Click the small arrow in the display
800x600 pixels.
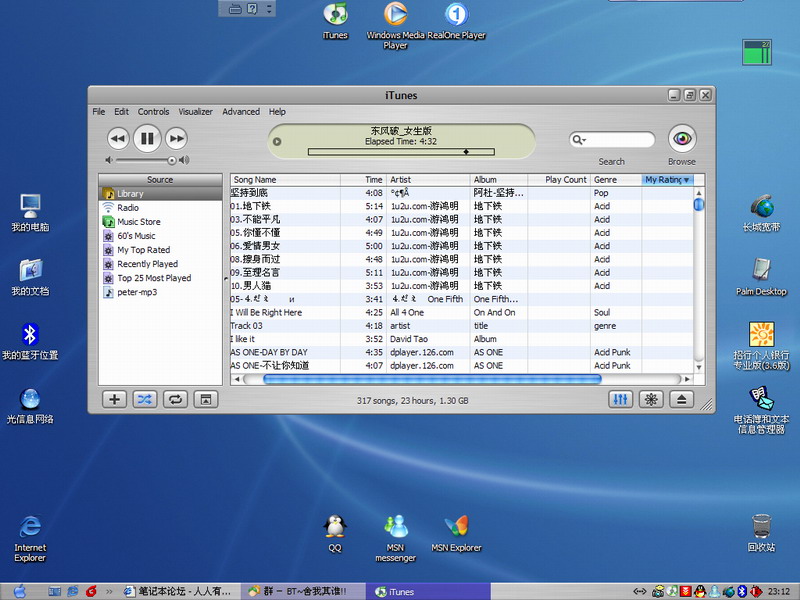coord(277,141)
